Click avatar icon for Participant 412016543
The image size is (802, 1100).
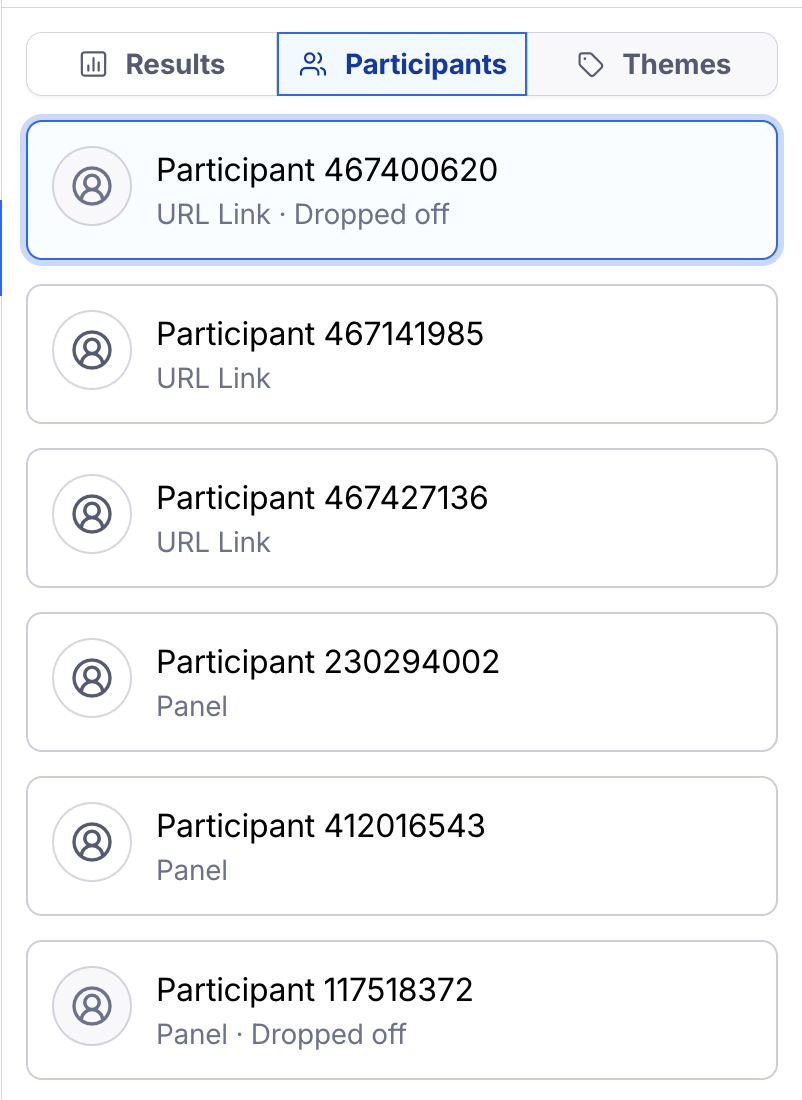pos(92,842)
